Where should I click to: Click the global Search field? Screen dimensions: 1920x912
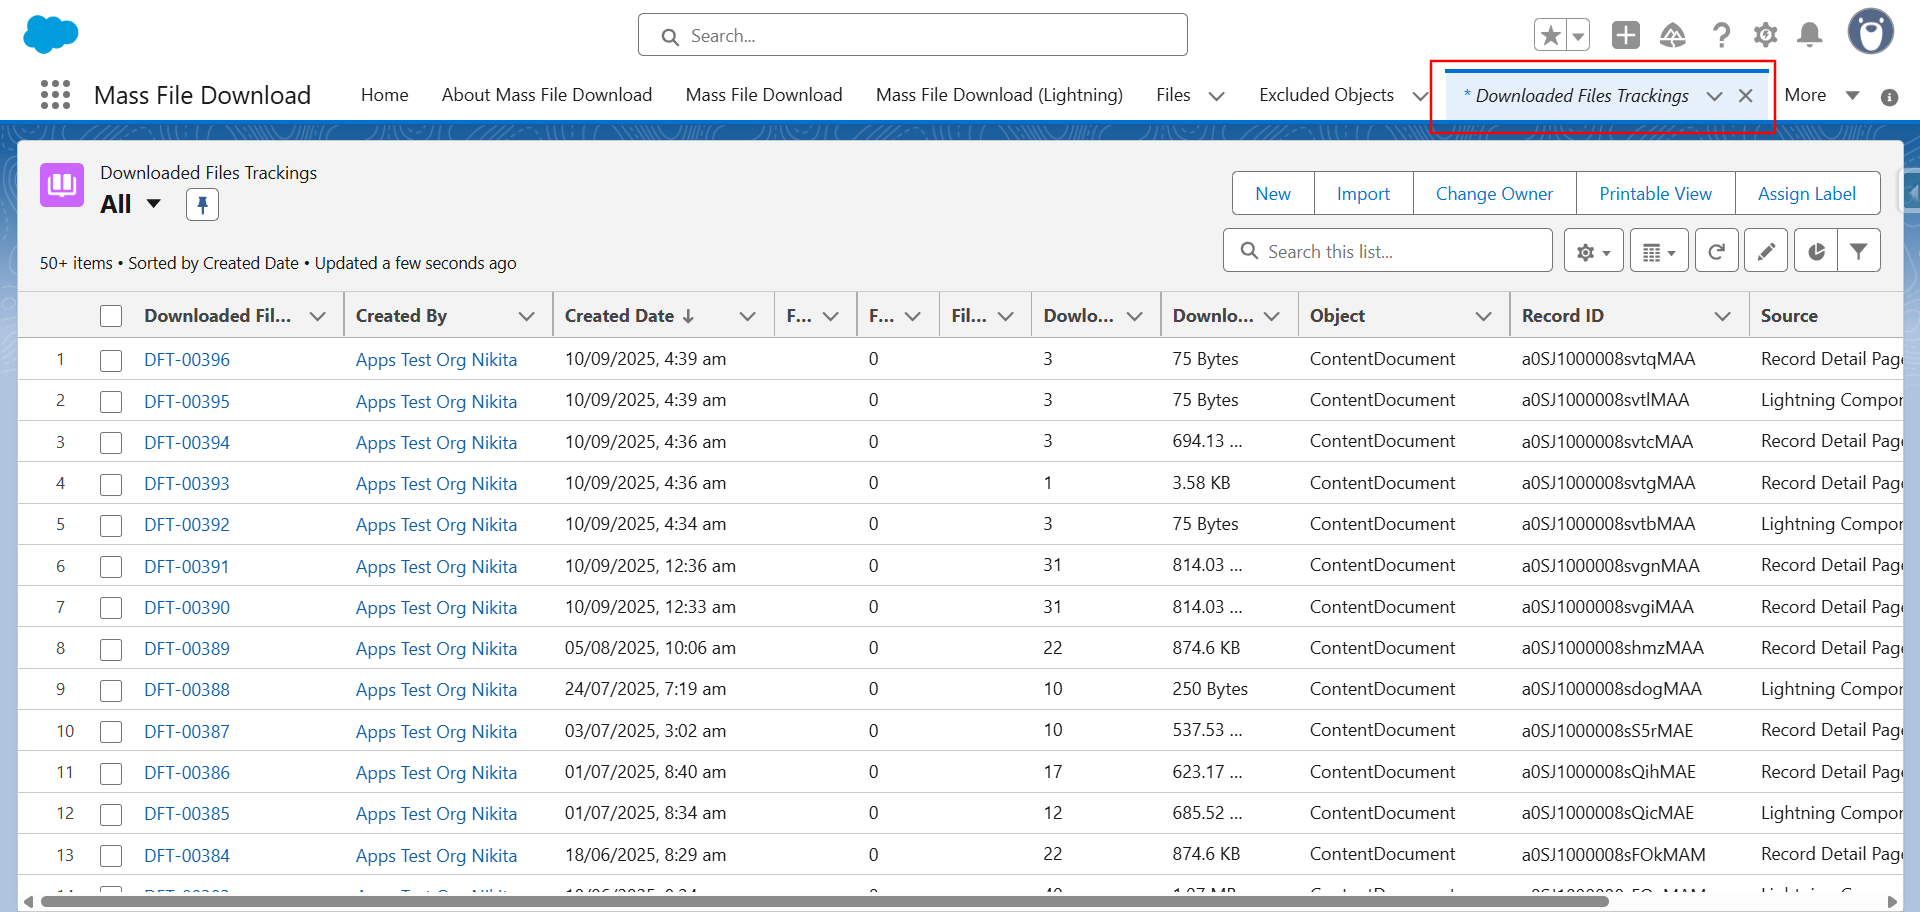[x=913, y=35]
